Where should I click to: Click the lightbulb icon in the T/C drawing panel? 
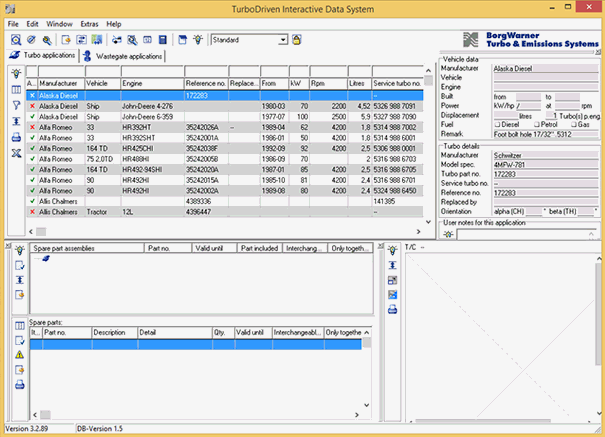click(x=392, y=250)
